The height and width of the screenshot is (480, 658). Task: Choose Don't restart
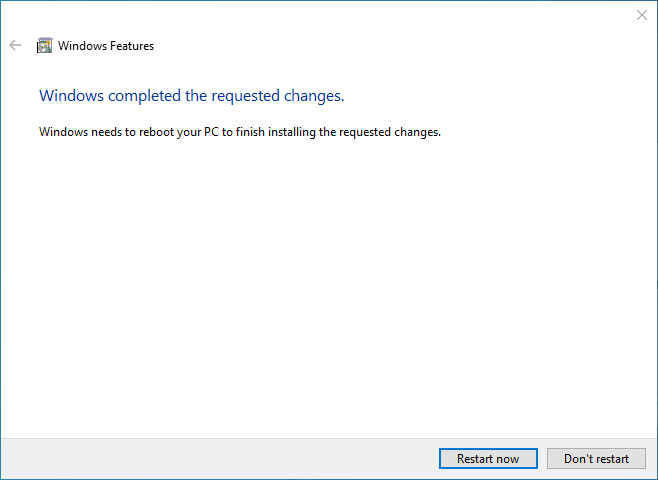(x=596, y=459)
